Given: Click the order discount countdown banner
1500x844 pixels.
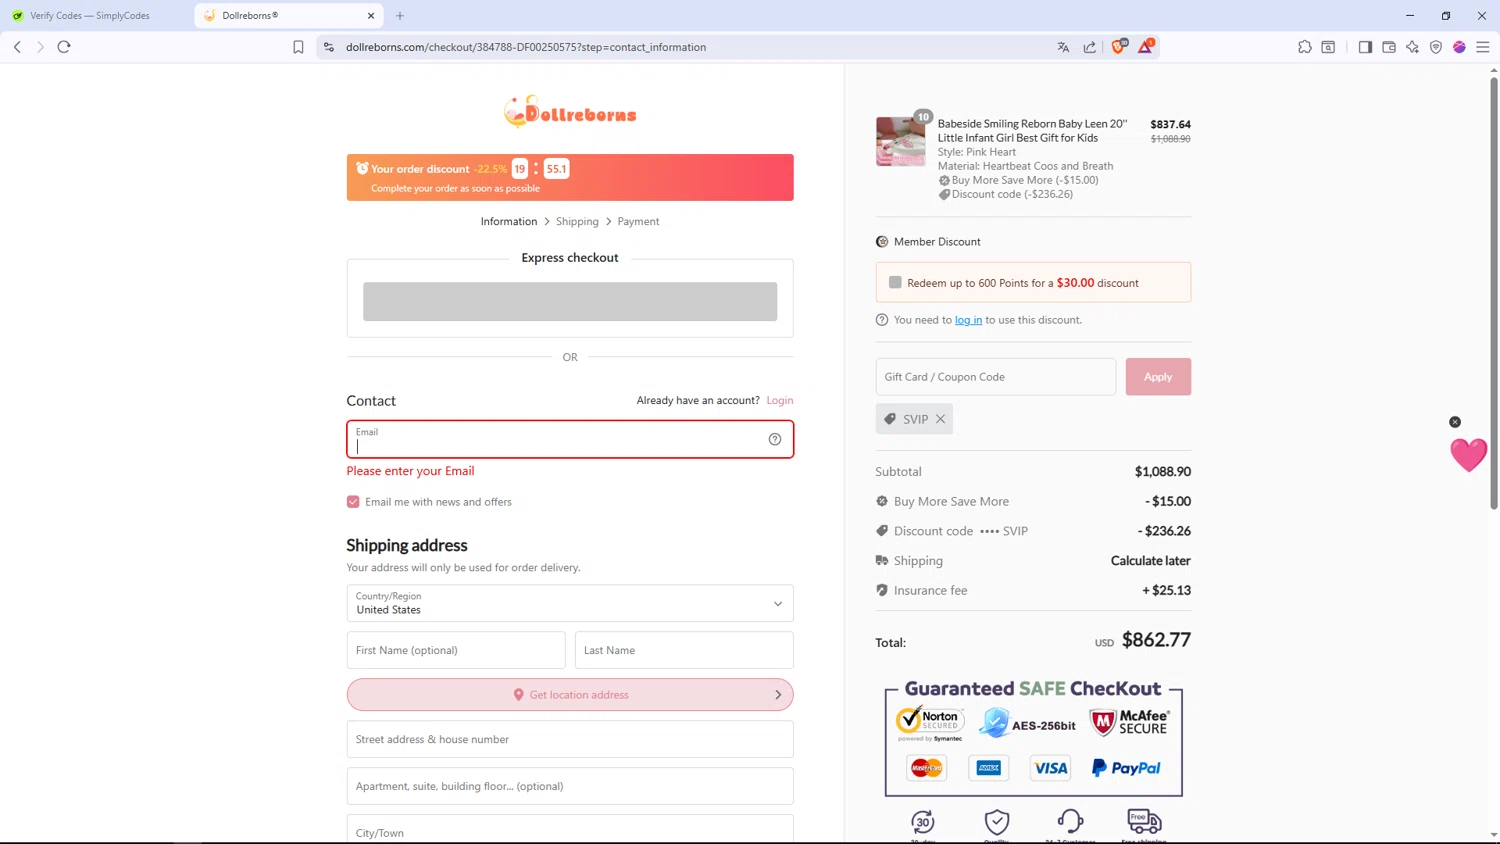Looking at the screenshot, I should coord(570,177).
